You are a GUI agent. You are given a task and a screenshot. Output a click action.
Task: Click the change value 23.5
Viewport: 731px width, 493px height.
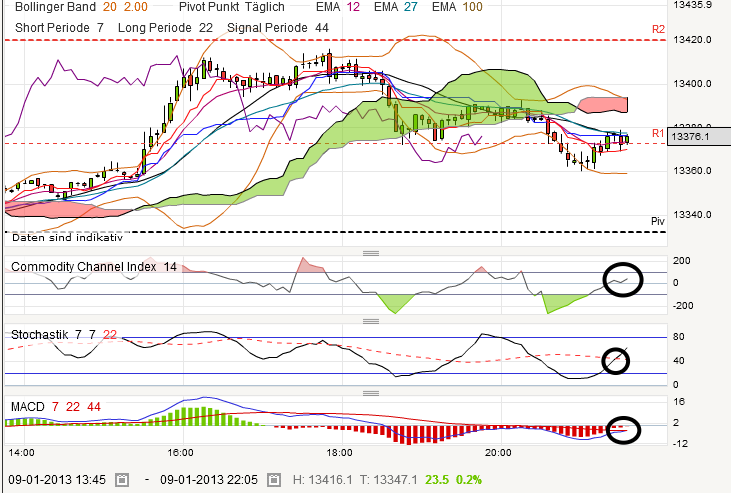pyautogui.click(x=437, y=479)
